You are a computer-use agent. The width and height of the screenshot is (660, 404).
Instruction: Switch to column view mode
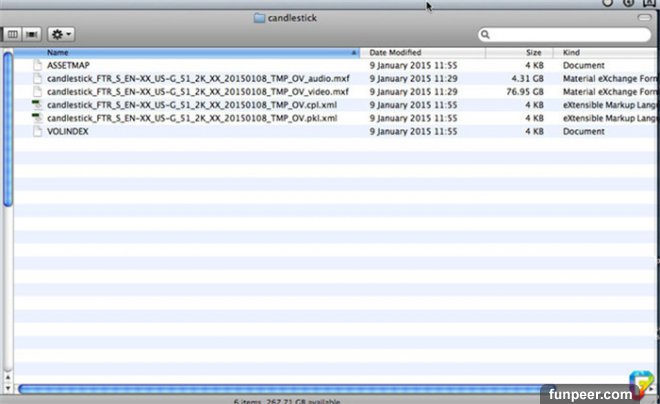click(x=13, y=34)
